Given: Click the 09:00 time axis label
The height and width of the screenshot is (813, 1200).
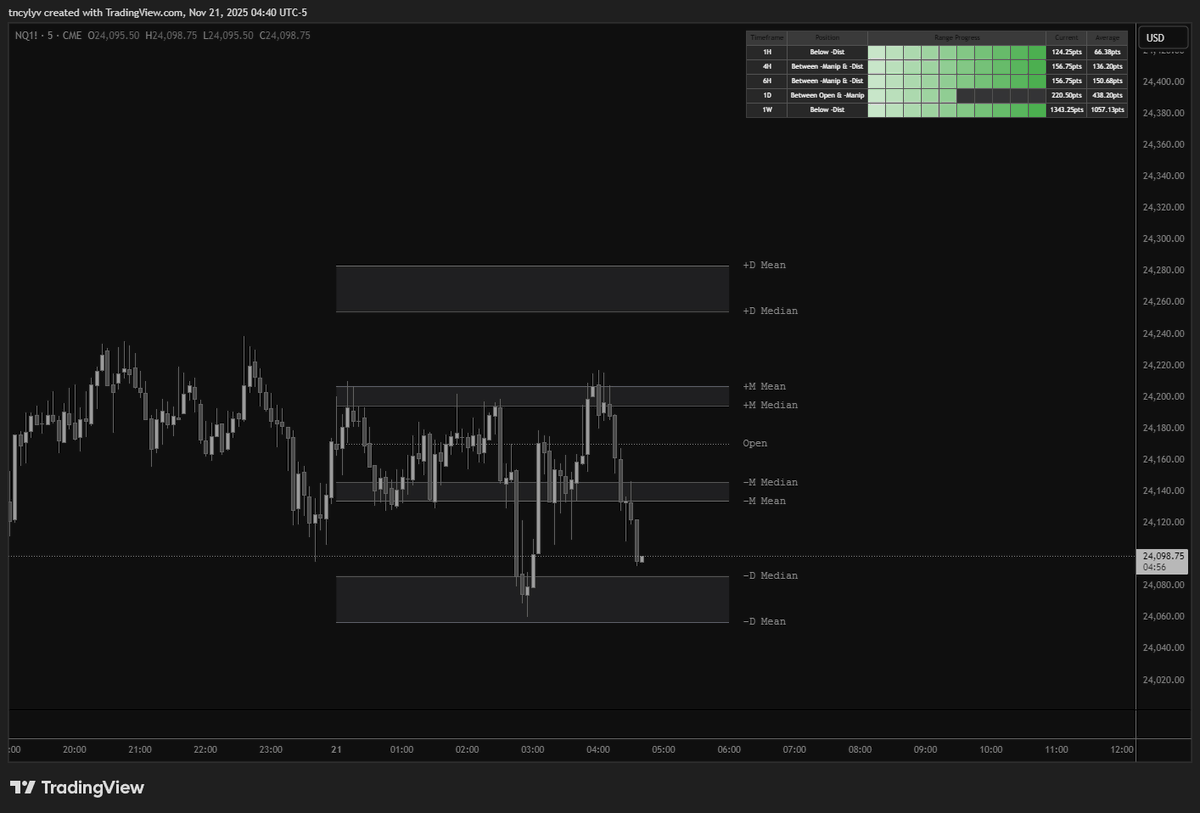Looking at the screenshot, I should [x=925, y=749].
